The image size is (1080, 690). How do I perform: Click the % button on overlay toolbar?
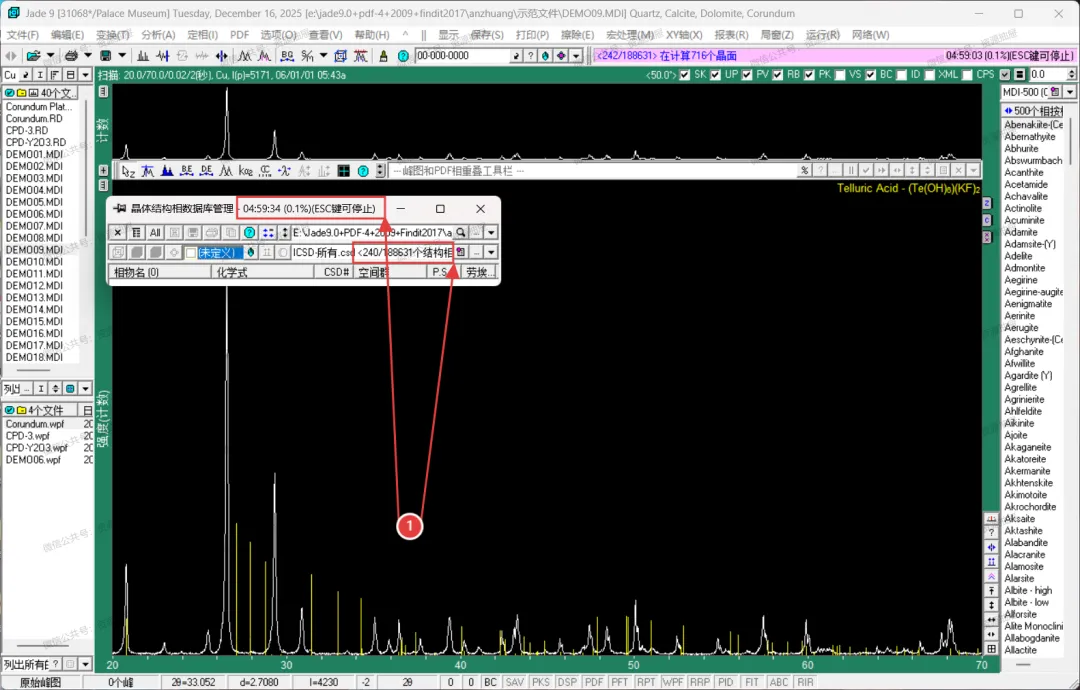[804, 170]
